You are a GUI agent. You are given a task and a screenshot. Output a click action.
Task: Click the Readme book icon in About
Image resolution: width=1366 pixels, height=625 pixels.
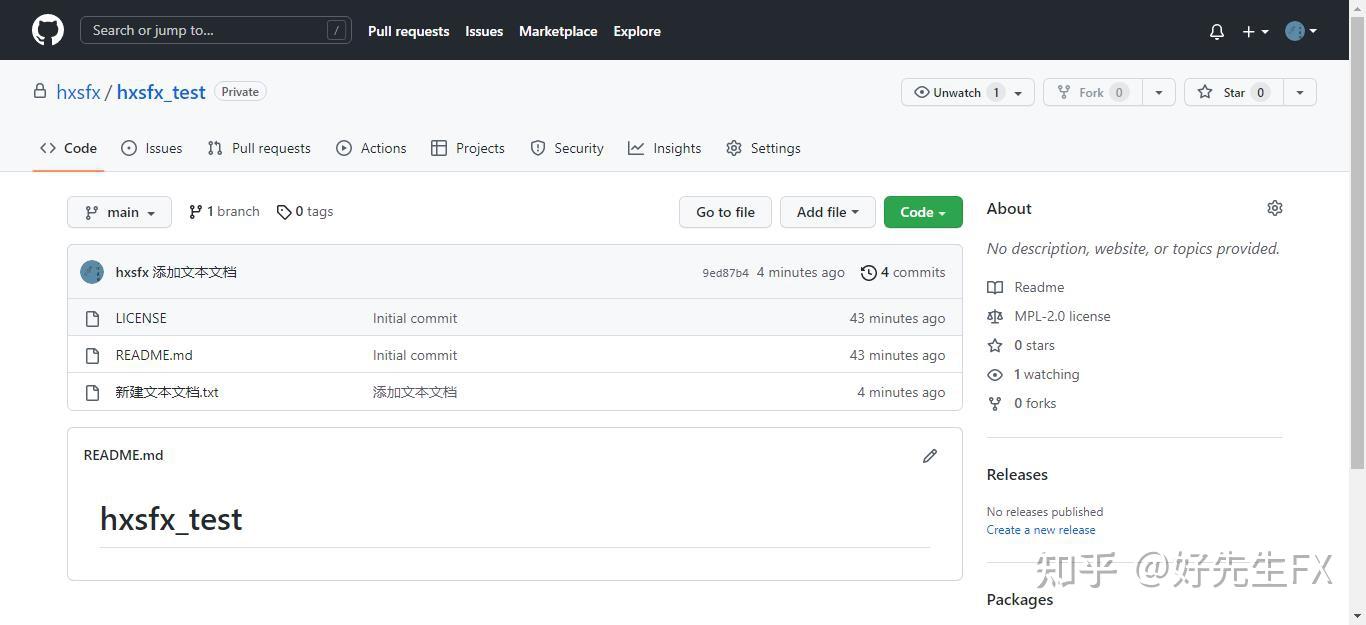[995, 287]
